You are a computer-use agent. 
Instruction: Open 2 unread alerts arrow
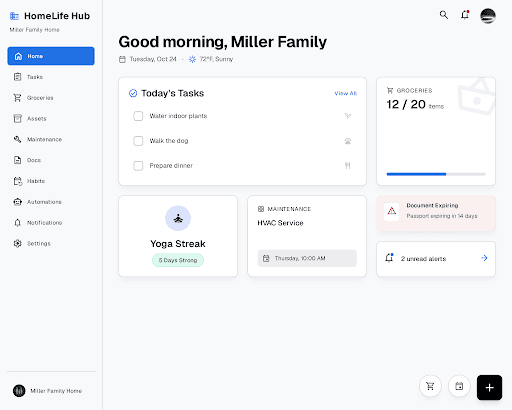pyautogui.click(x=484, y=258)
